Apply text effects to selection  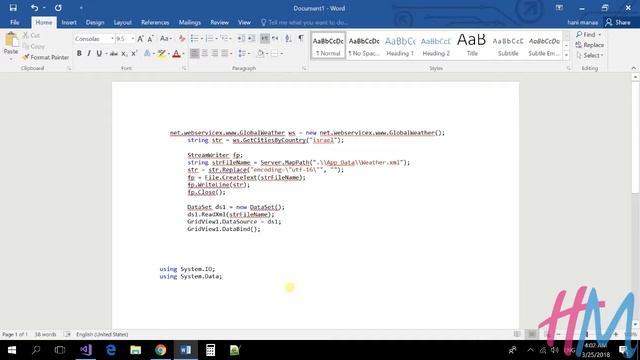click(x=147, y=53)
